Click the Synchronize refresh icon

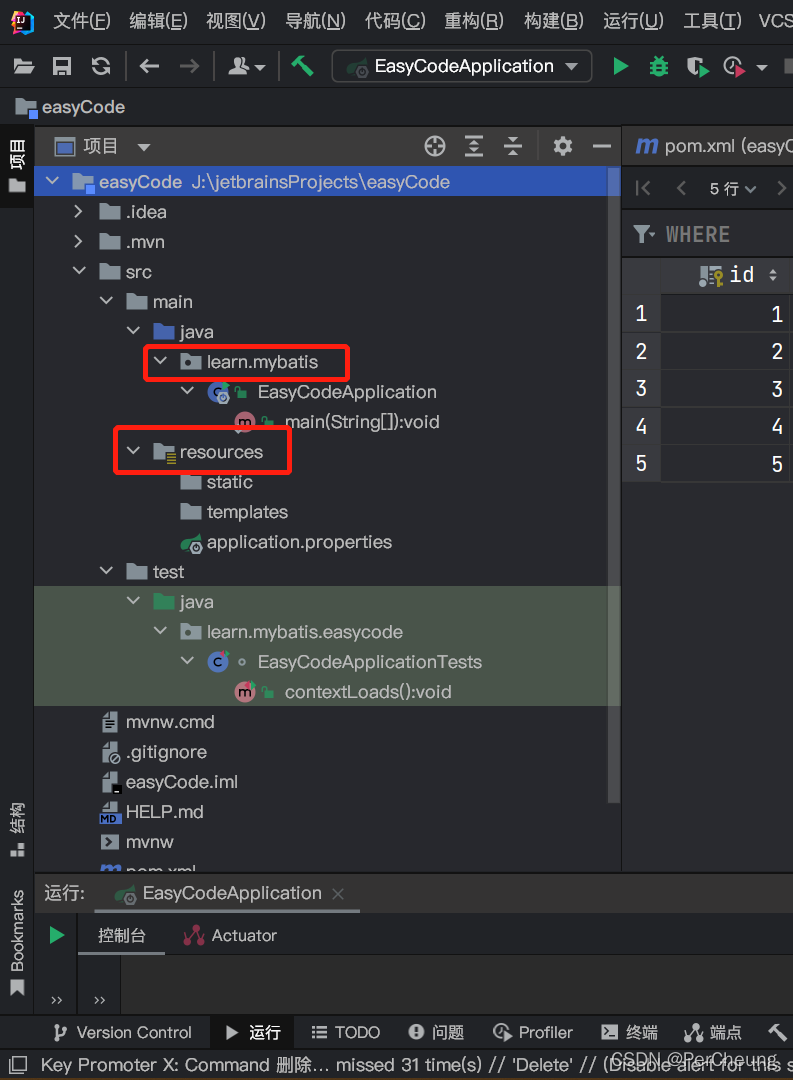coord(101,66)
